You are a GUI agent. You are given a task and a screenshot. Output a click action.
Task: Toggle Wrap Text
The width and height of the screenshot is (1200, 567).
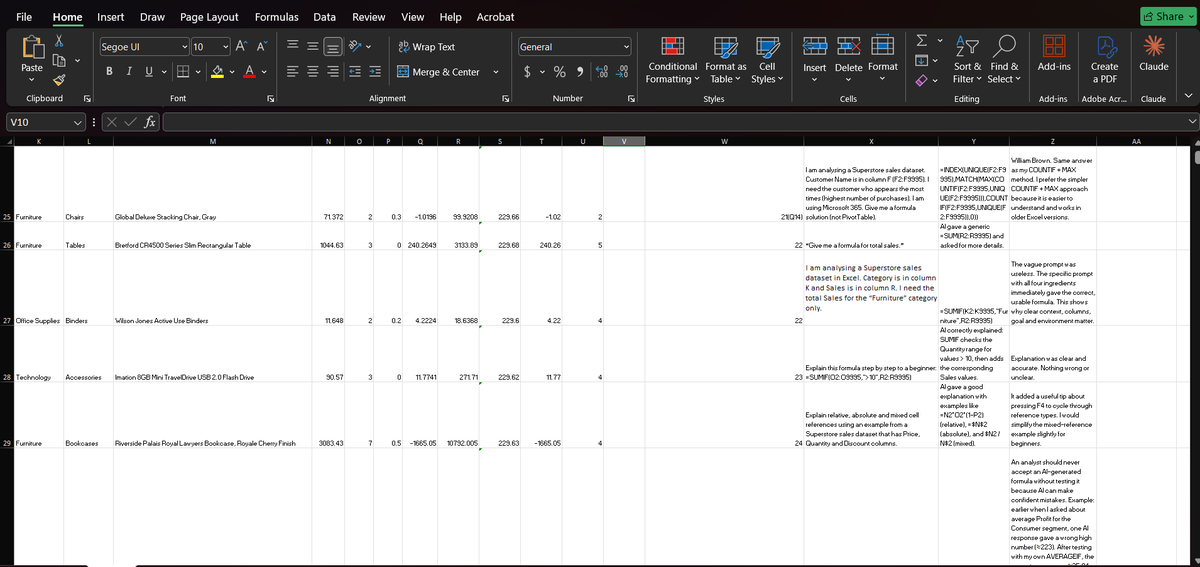point(427,47)
